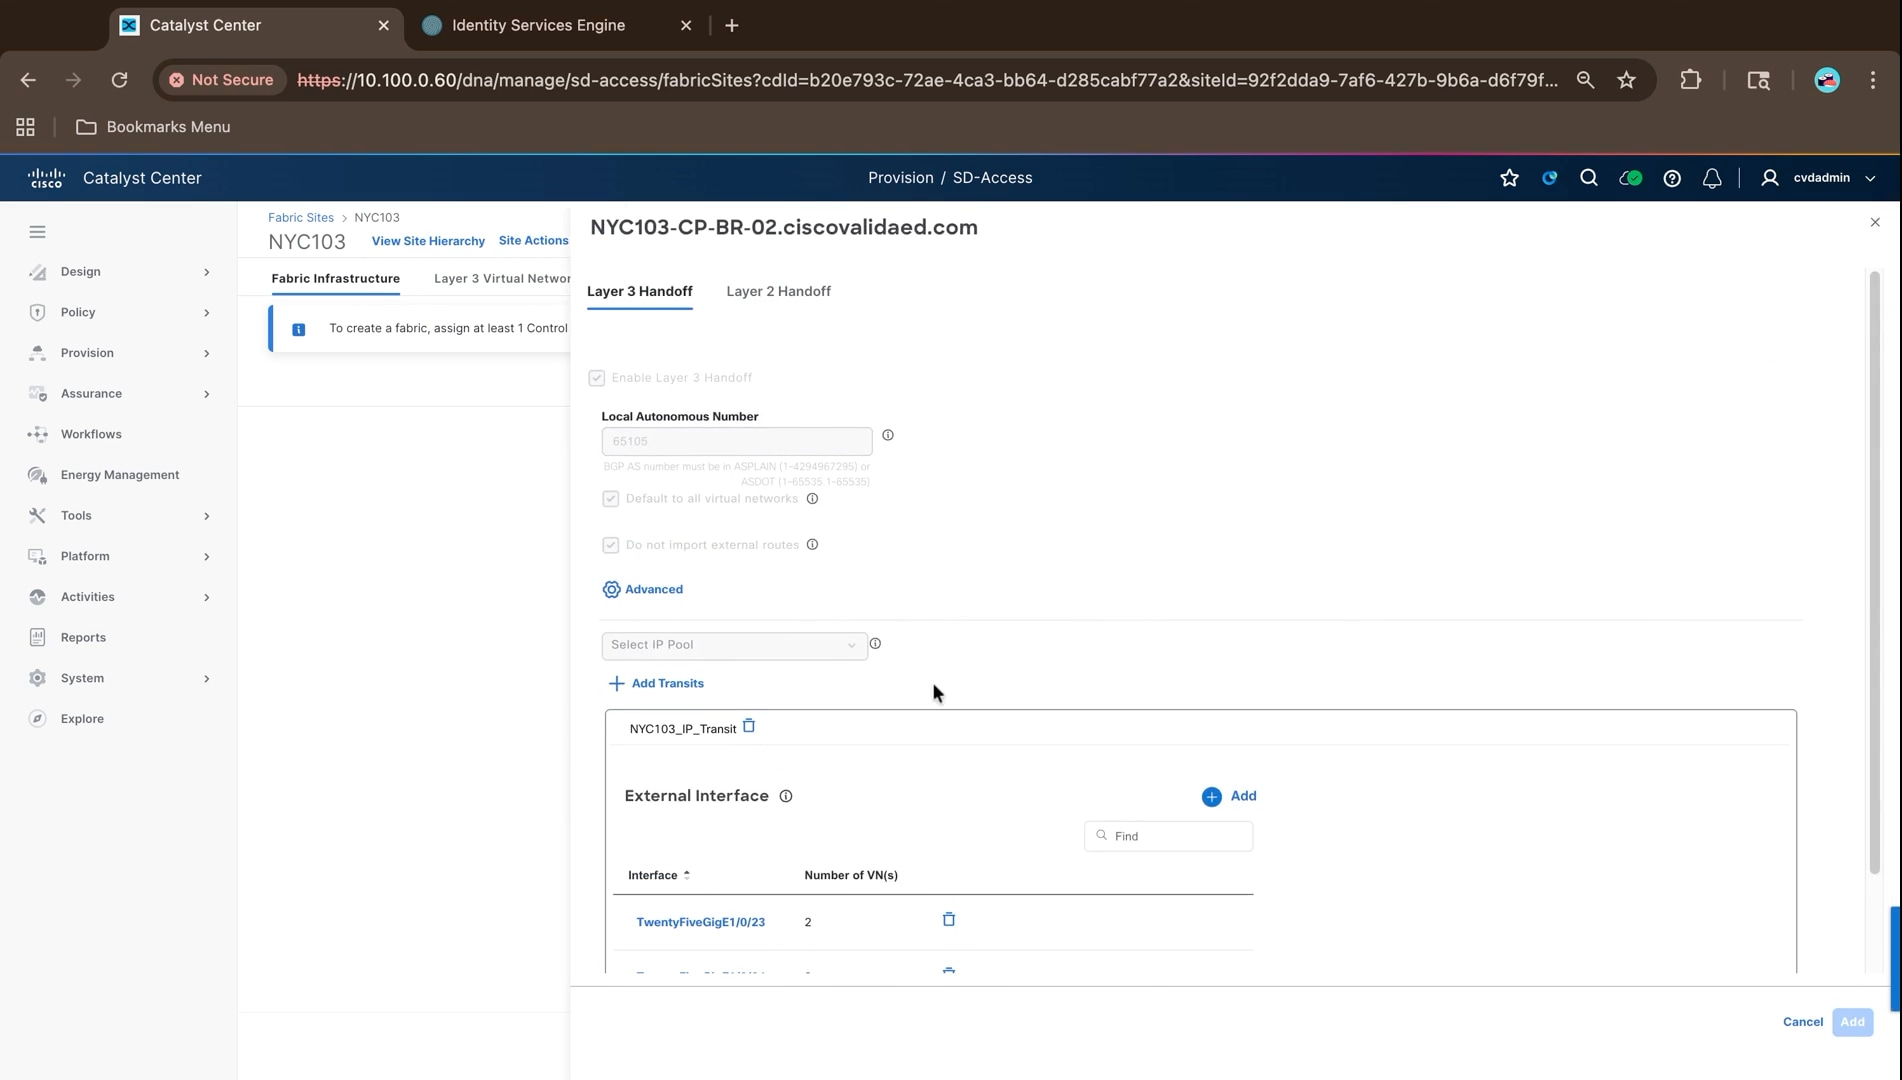Delete the NYC103_IP_Transit transit
1902x1080 pixels.
[749, 727]
